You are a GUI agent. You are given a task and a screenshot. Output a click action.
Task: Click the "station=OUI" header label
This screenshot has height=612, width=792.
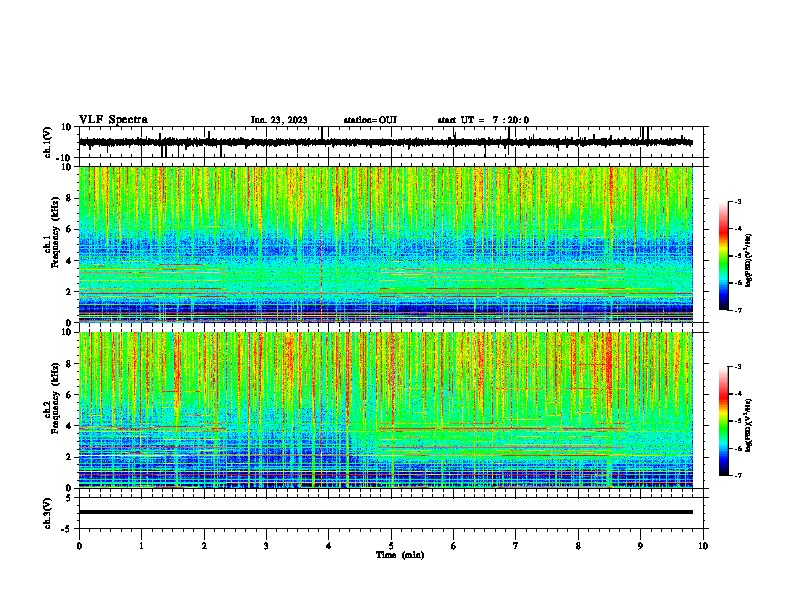pos(370,120)
